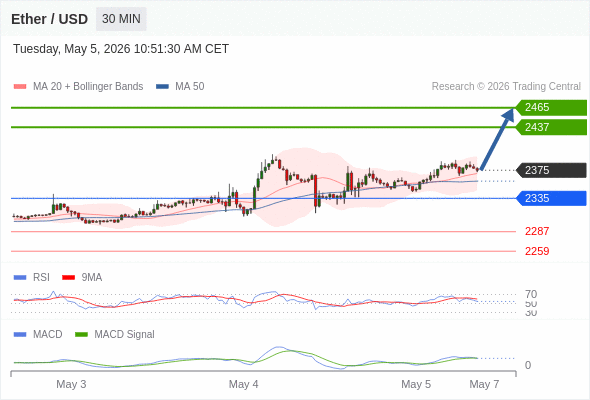Click the green 2437 resistance price tag
This screenshot has width=590, height=400.
[551, 127]
